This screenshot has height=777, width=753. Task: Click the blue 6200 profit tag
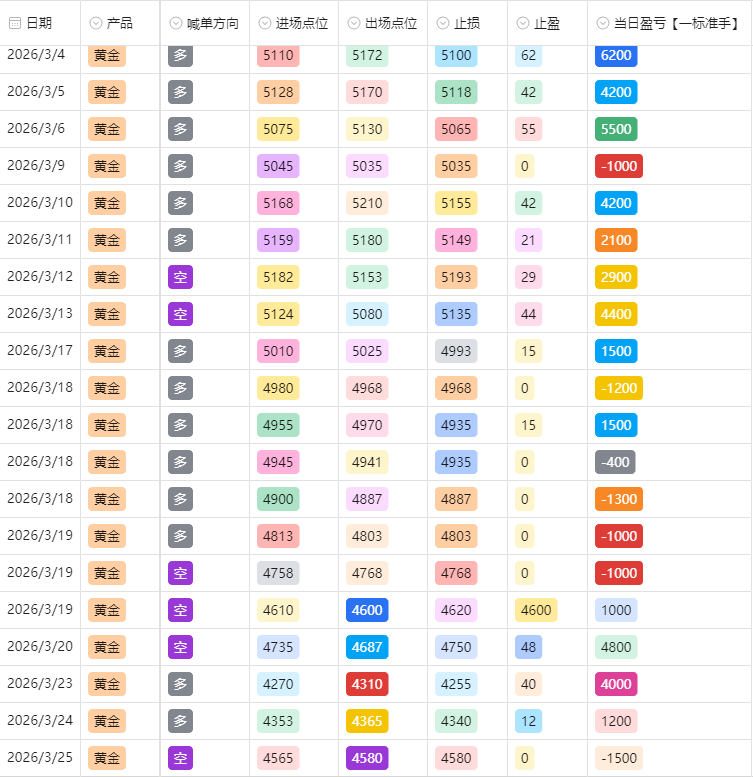click(x=616, y=55)
